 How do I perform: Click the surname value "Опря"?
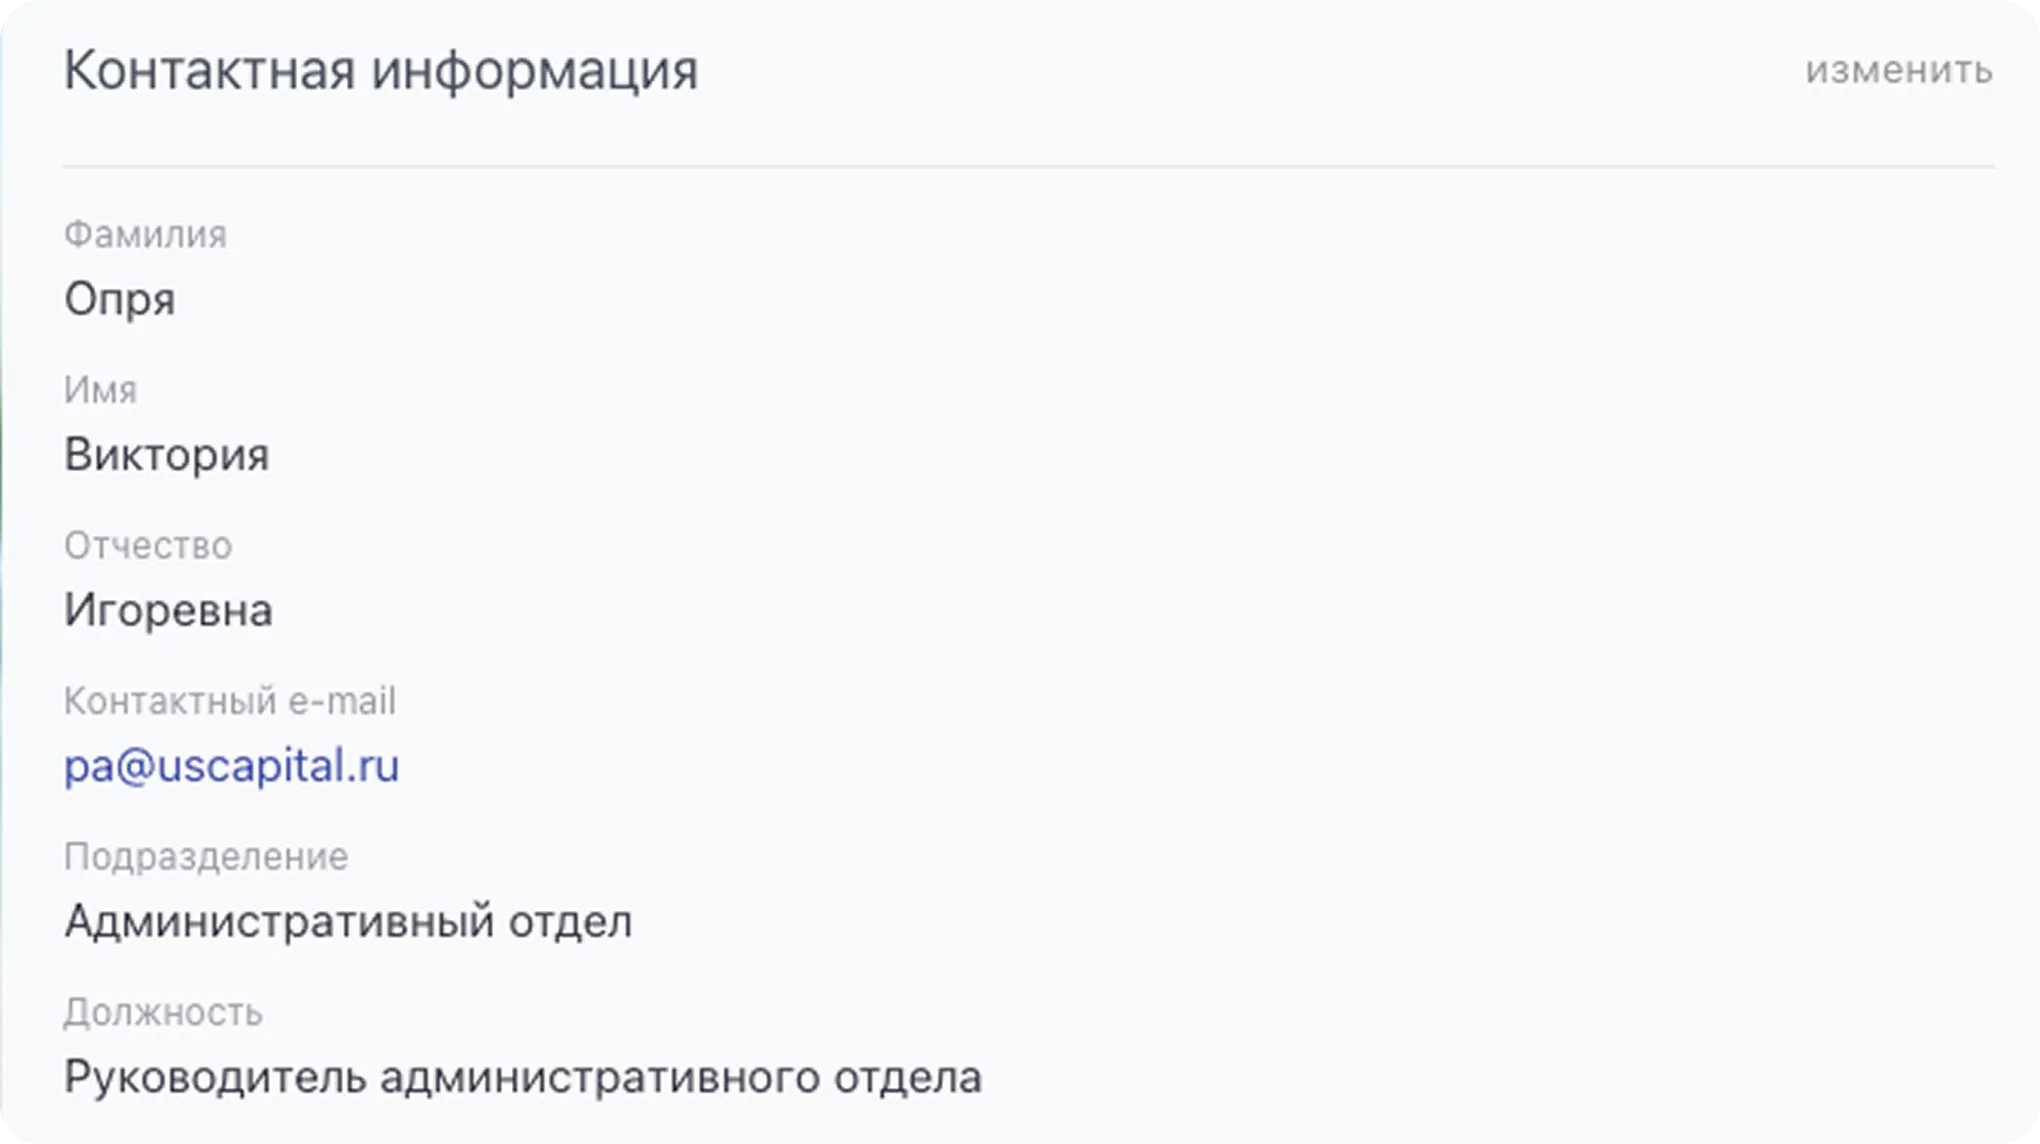120,300
